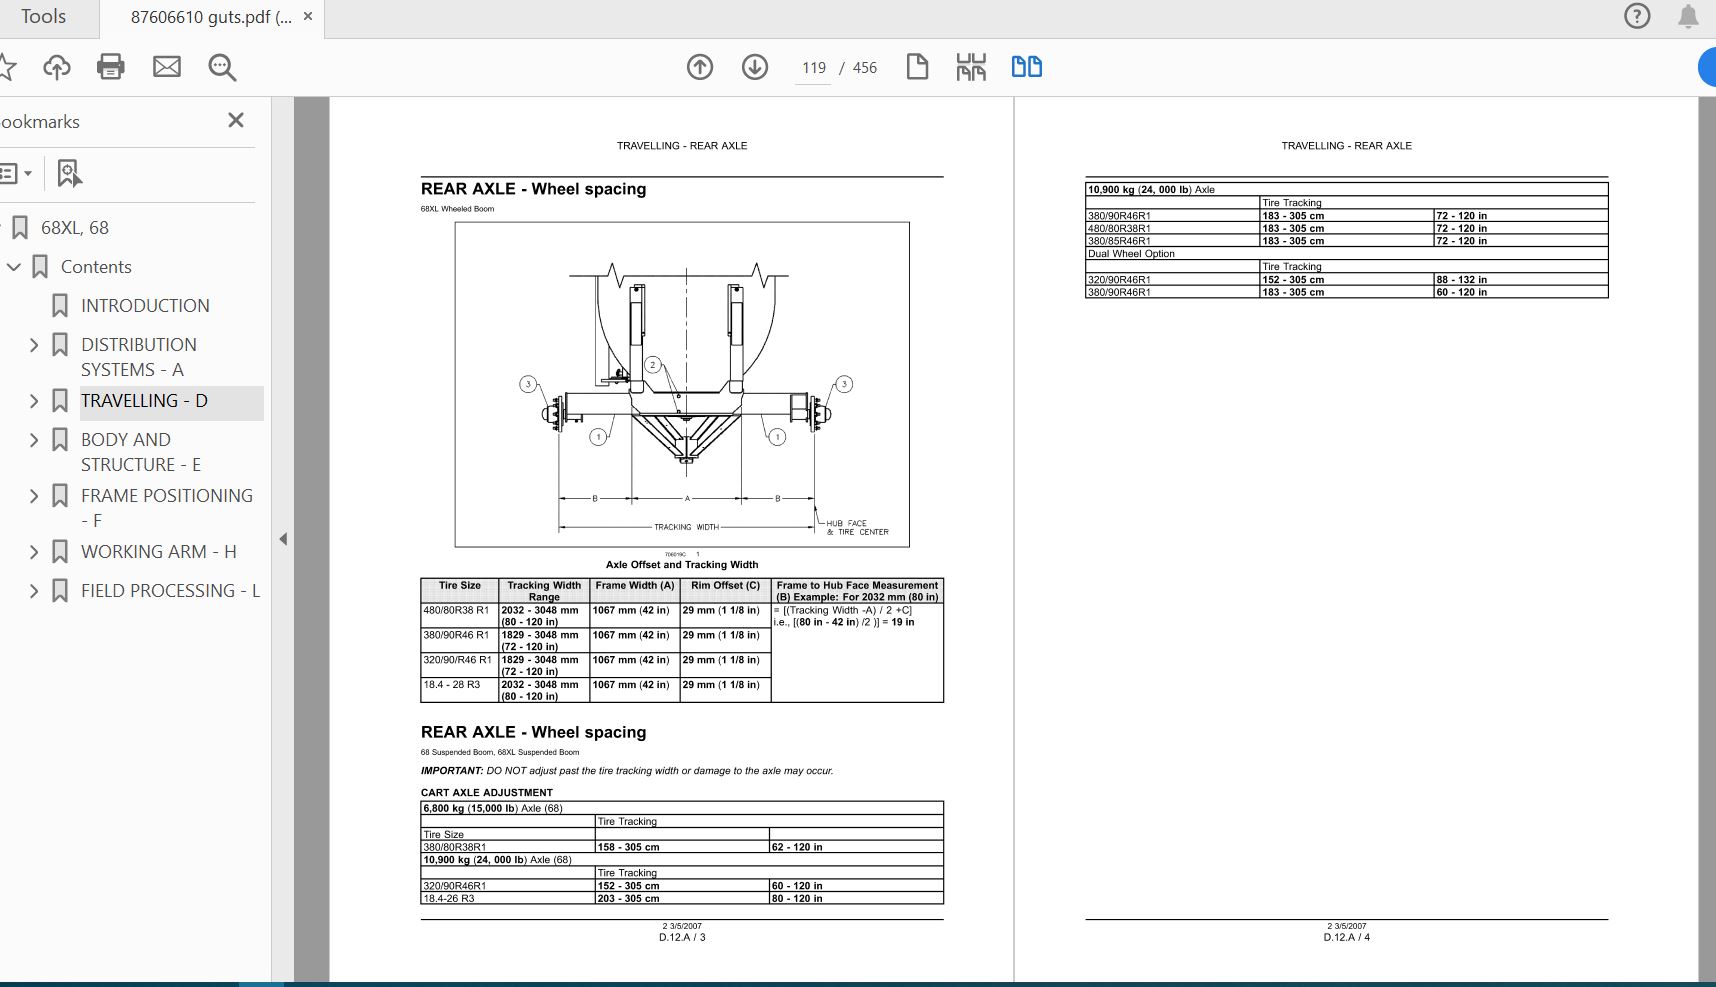Select the 87606610 guts.pdf tab
Screen dimensions: 1716x987
click(x=210, y=17)
